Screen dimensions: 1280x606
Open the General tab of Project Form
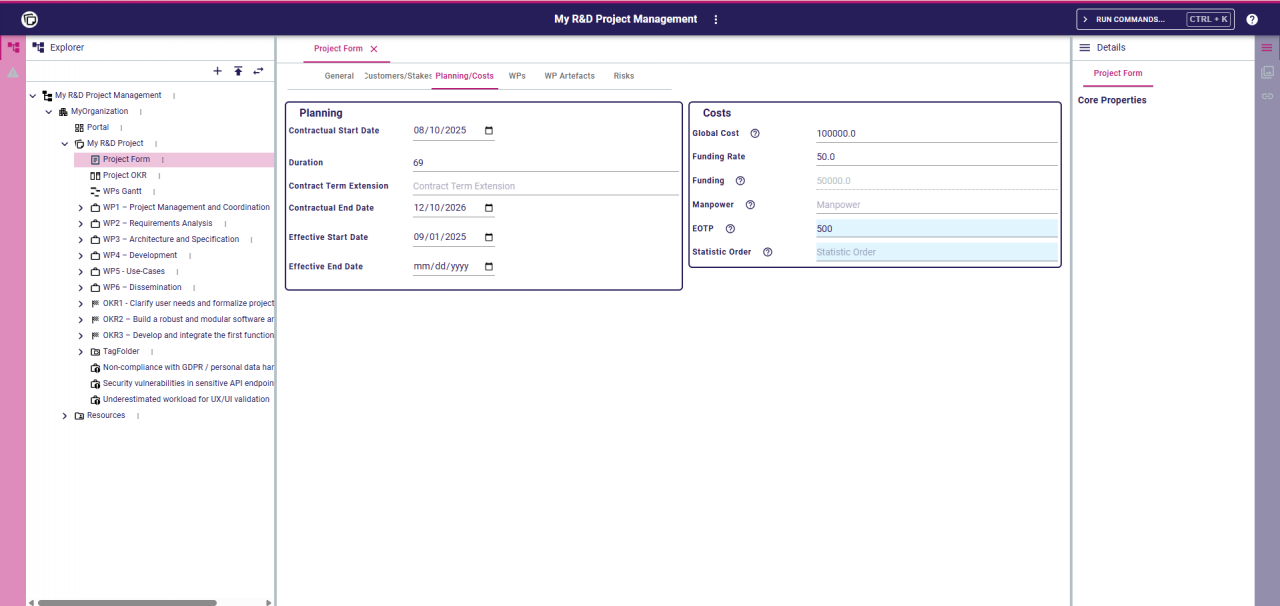pyautogui.click(x=339, y=75)
